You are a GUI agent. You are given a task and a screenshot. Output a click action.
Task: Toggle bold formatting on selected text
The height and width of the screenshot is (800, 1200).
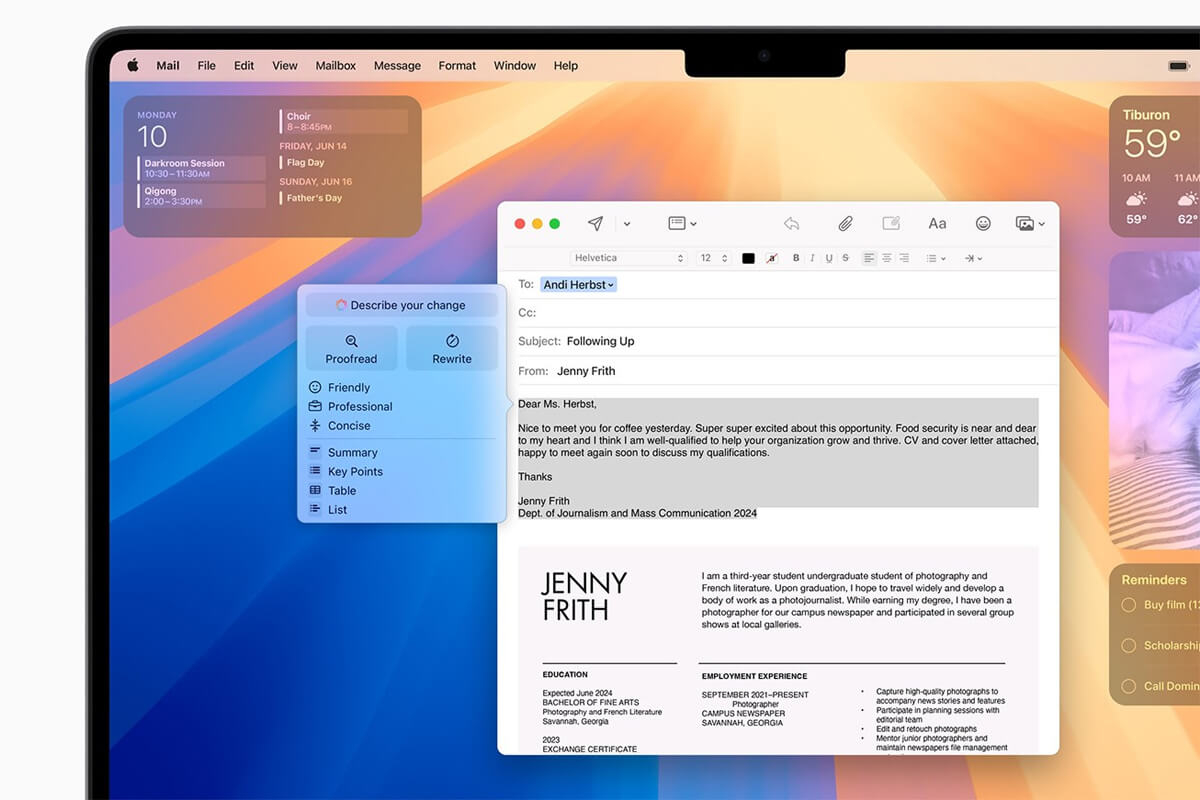coord(796,258)
